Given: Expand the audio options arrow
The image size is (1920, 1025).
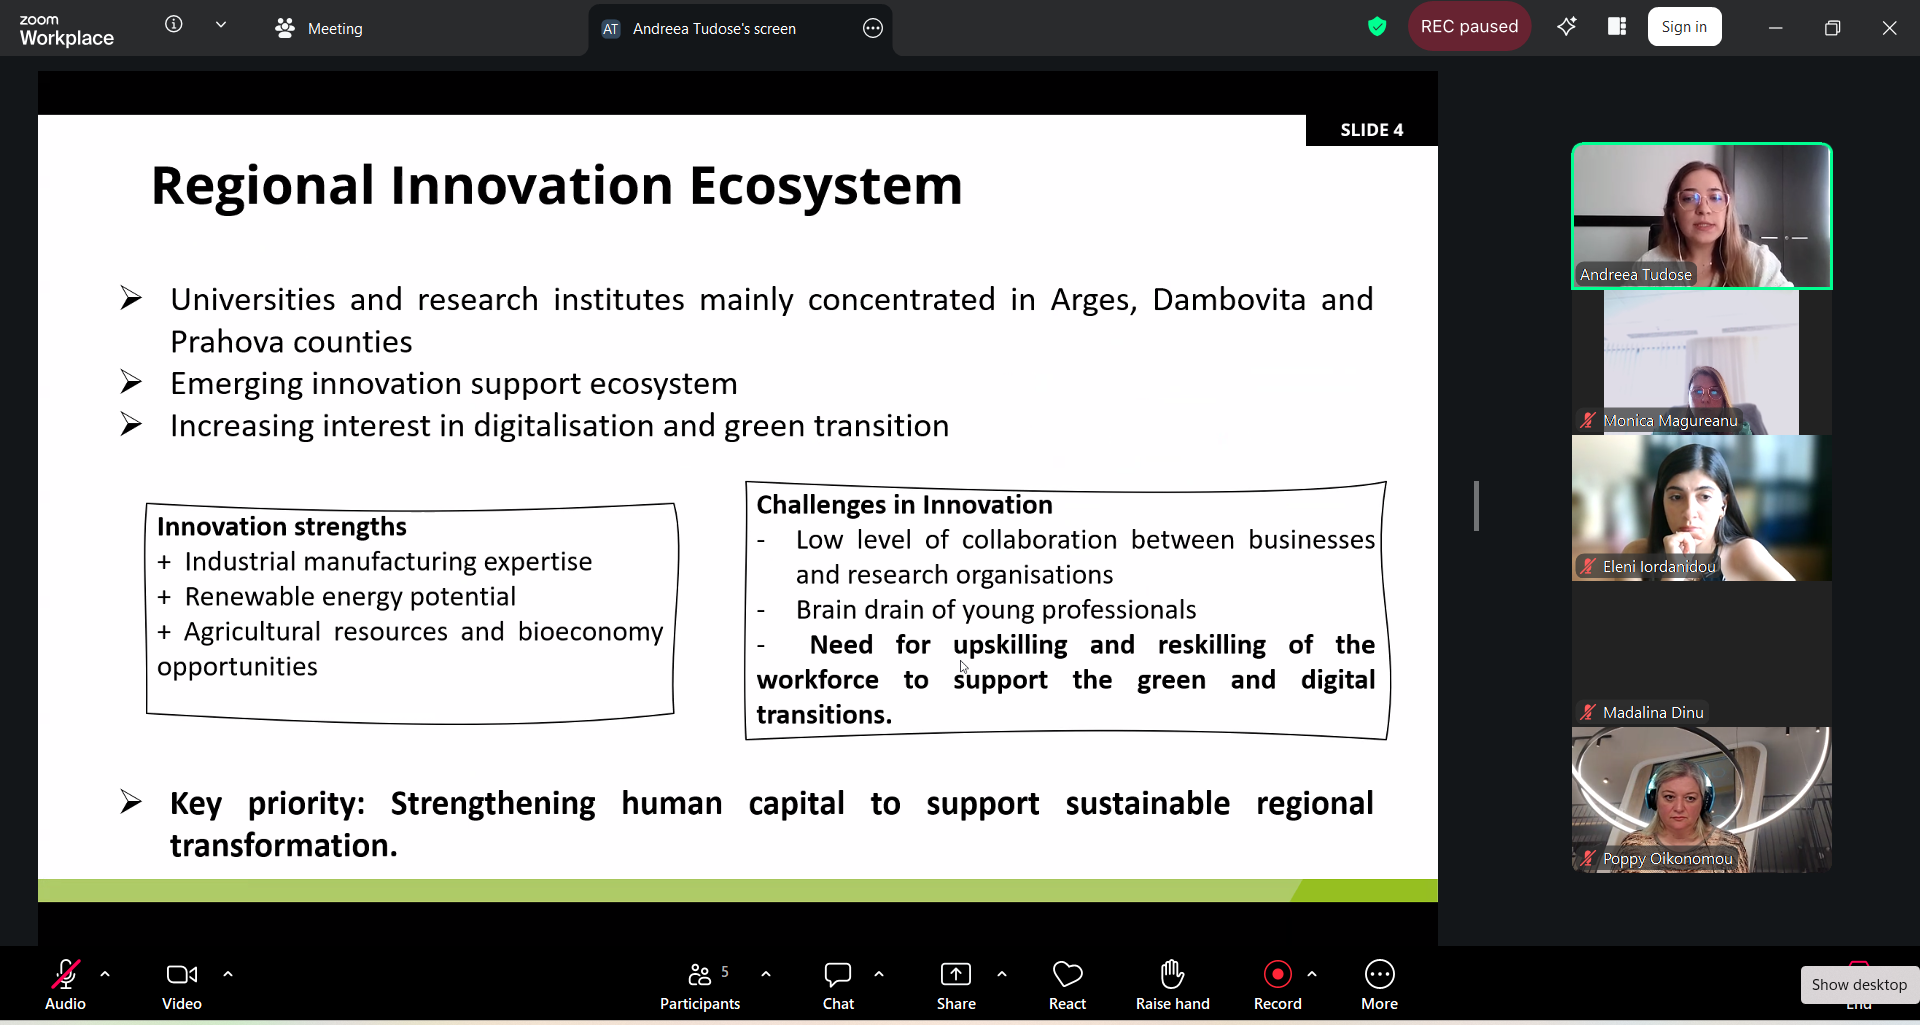Looking at the screenshot, I should (x=105, y=974).
